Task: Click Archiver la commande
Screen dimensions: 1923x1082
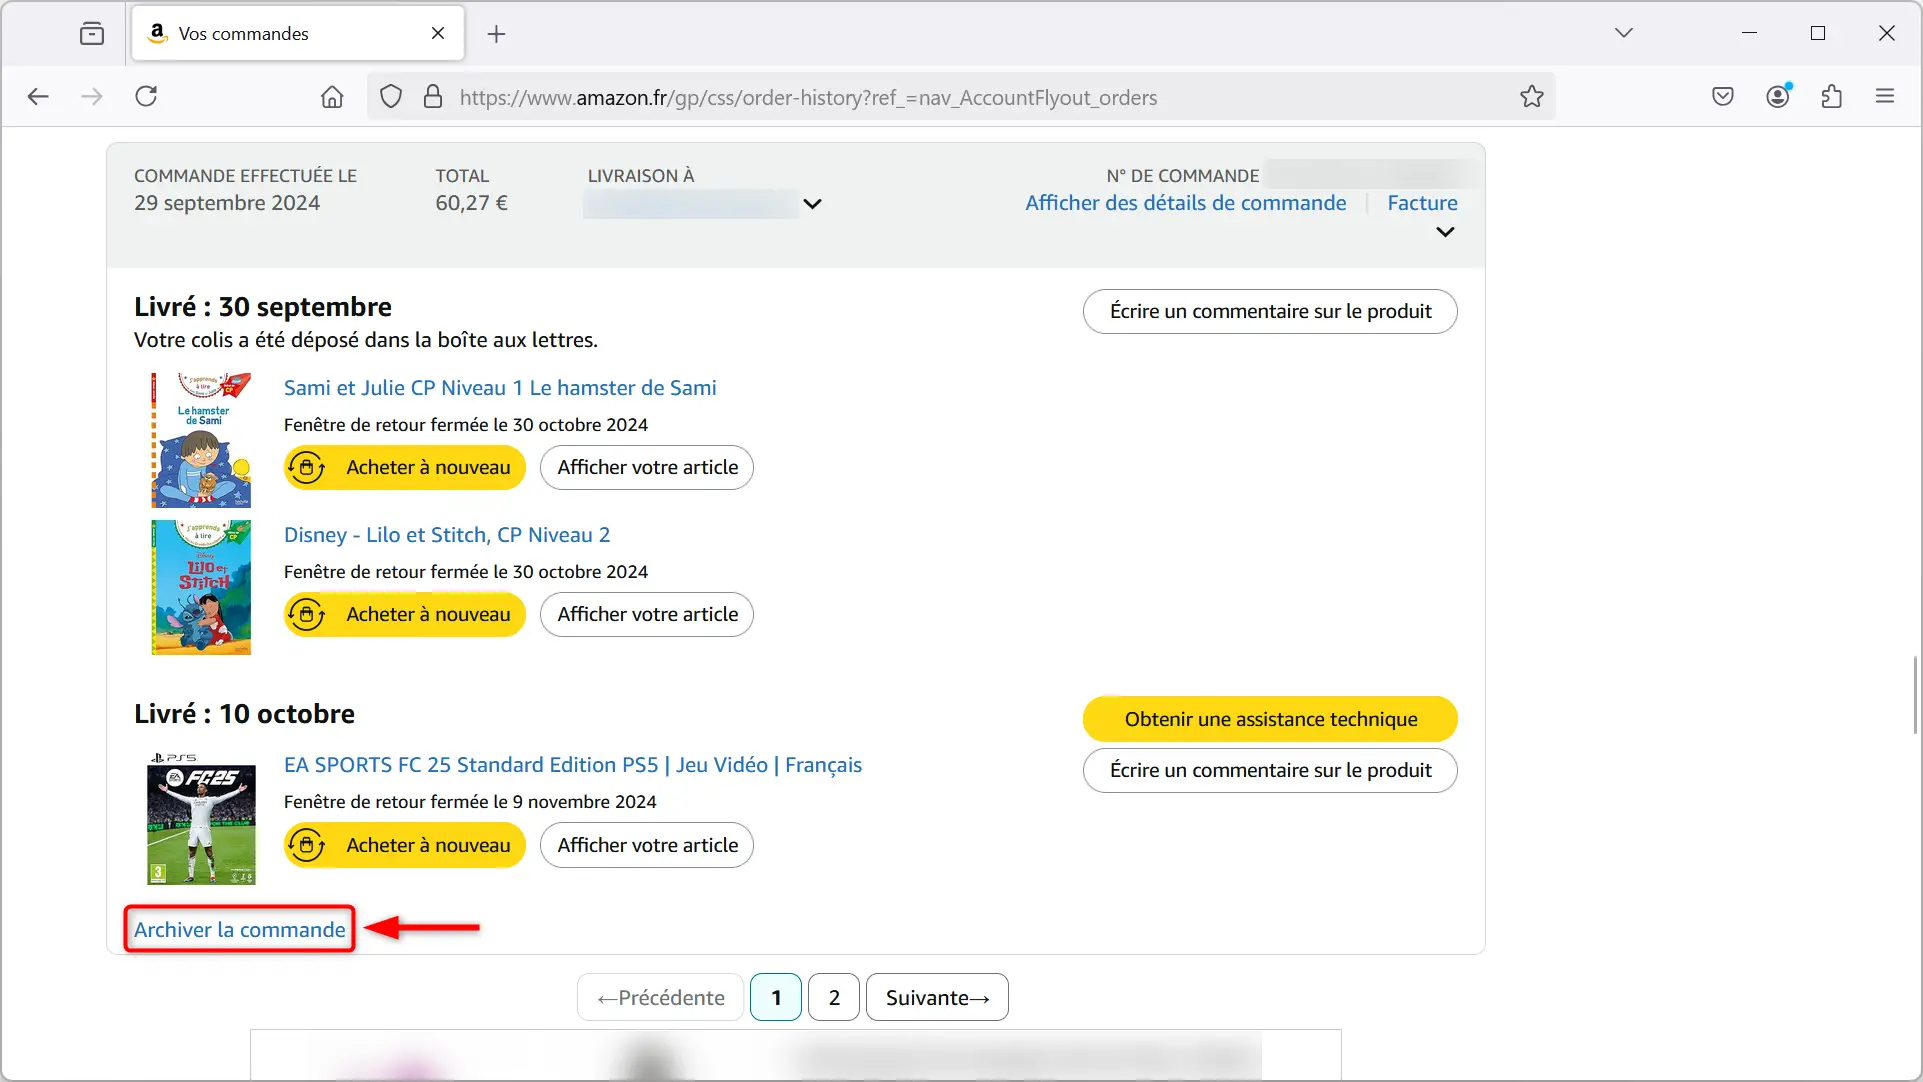Action: 240,930
